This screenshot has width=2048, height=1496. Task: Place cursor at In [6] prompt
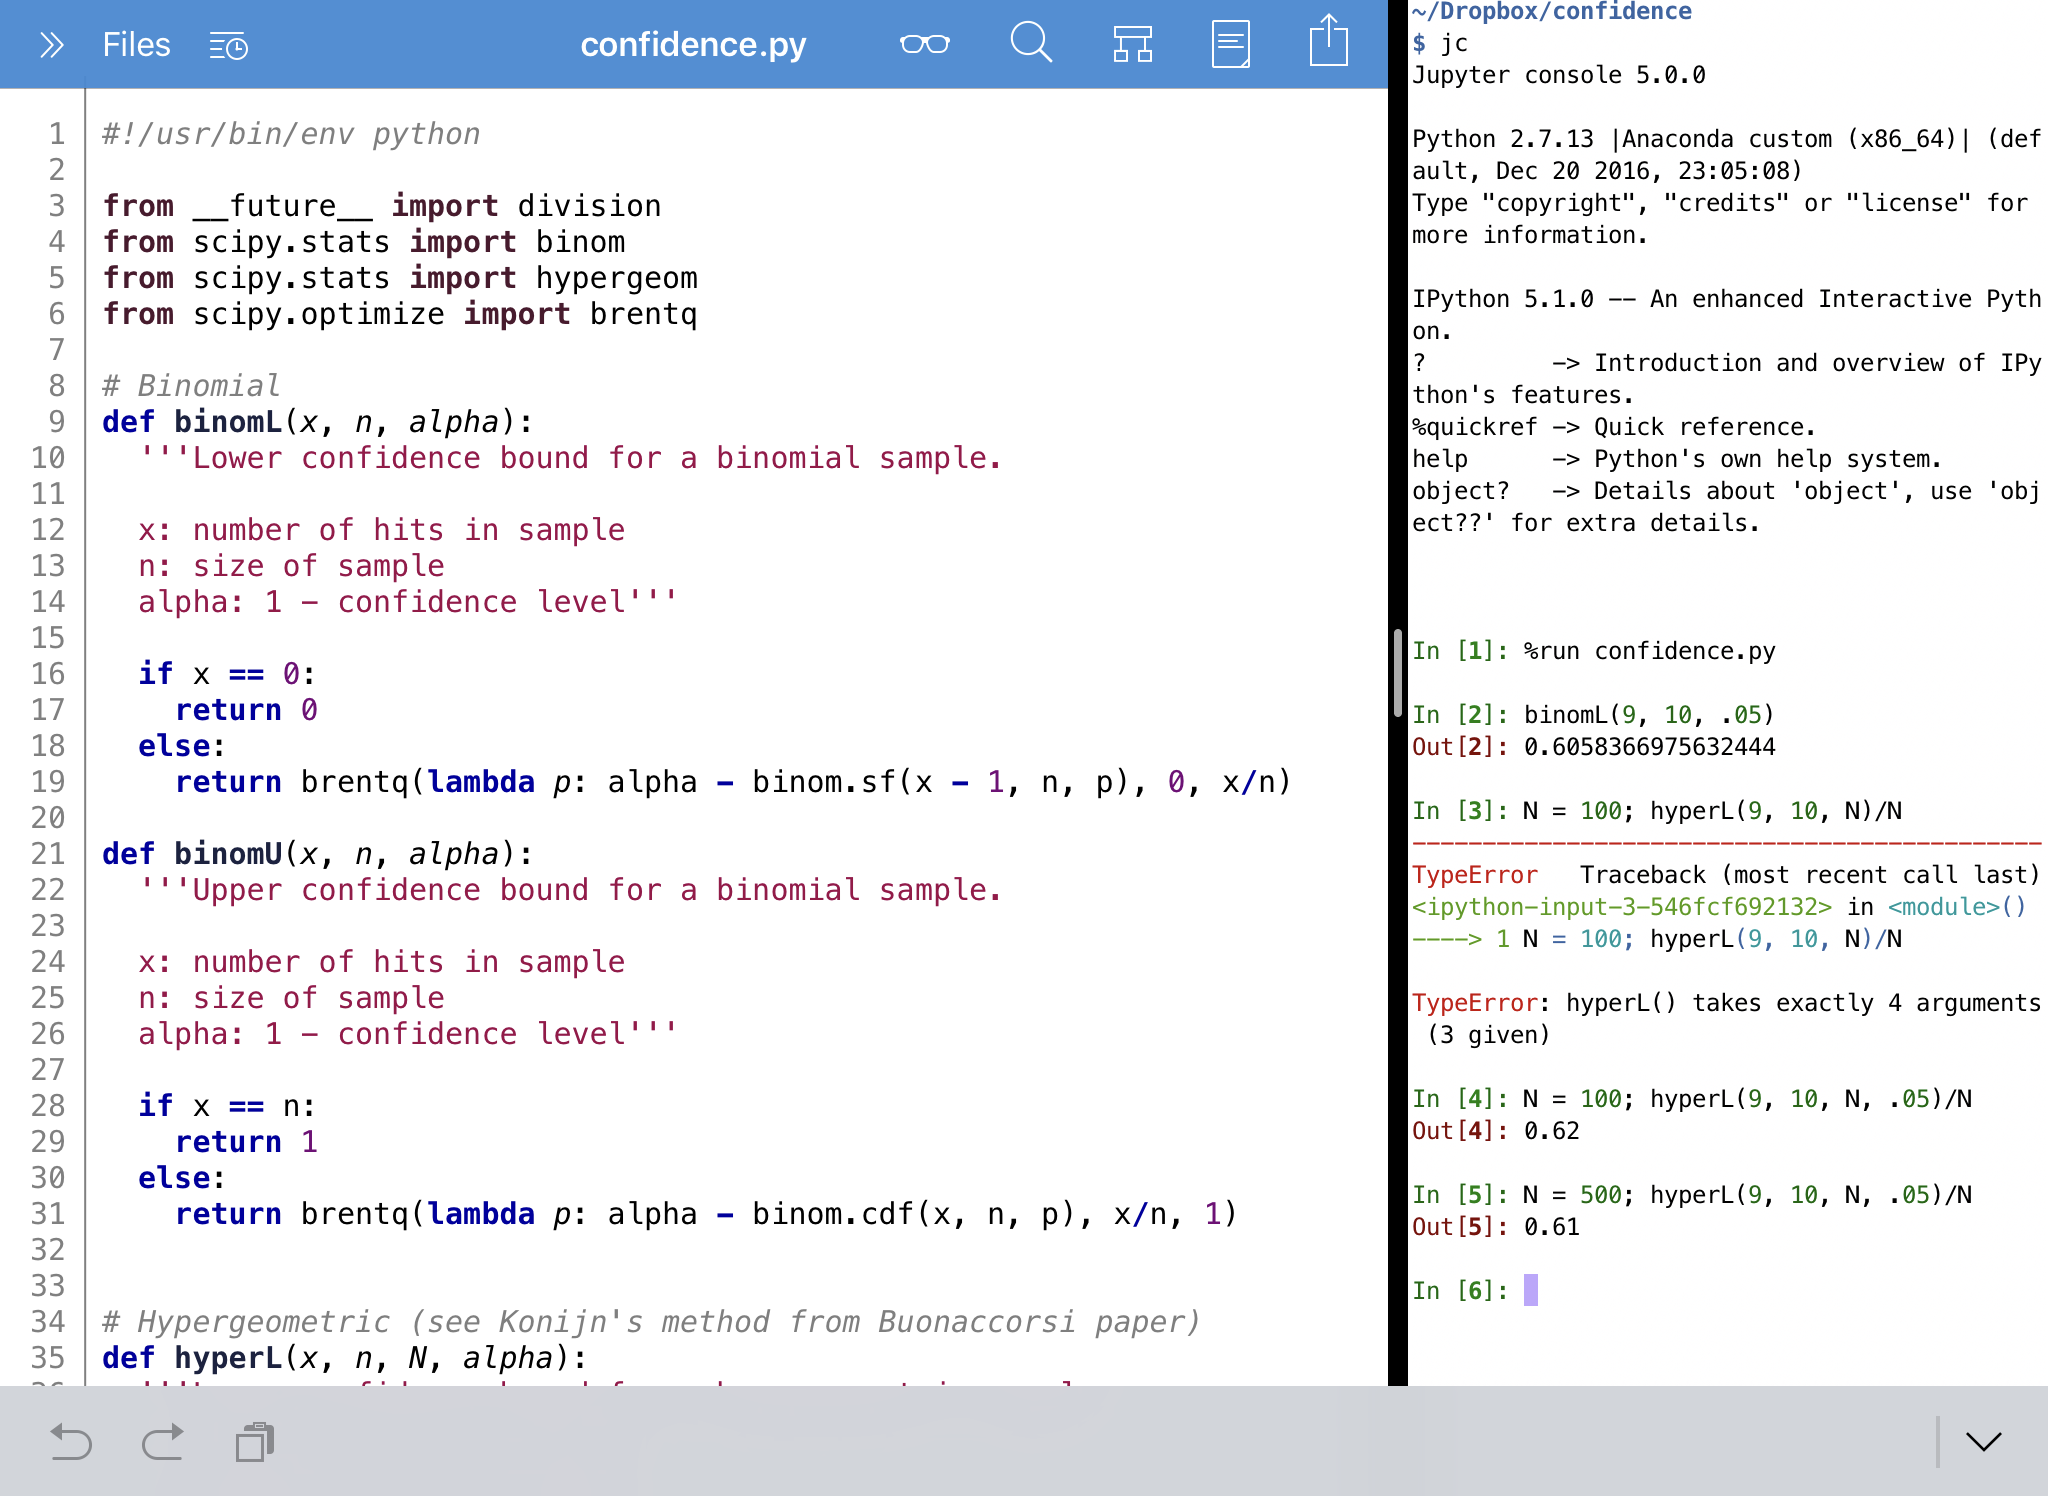pyautogui.click(x=1530, y=1290)
